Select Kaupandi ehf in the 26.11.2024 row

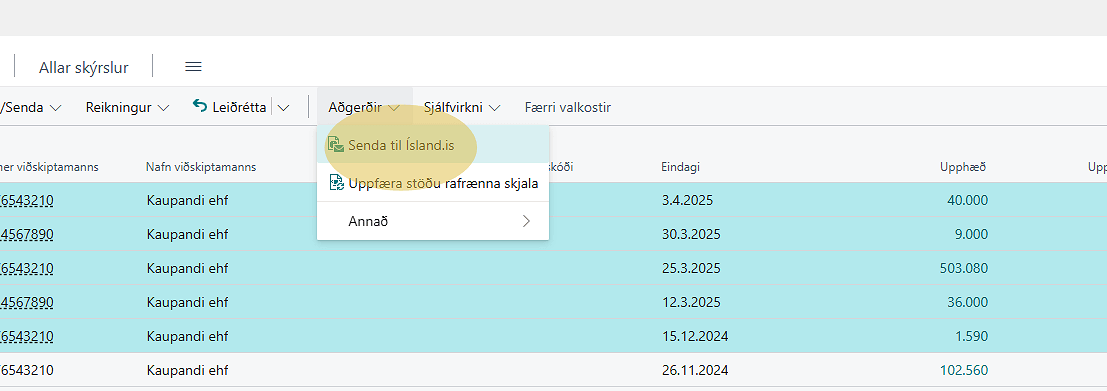(x=188, y=370)
